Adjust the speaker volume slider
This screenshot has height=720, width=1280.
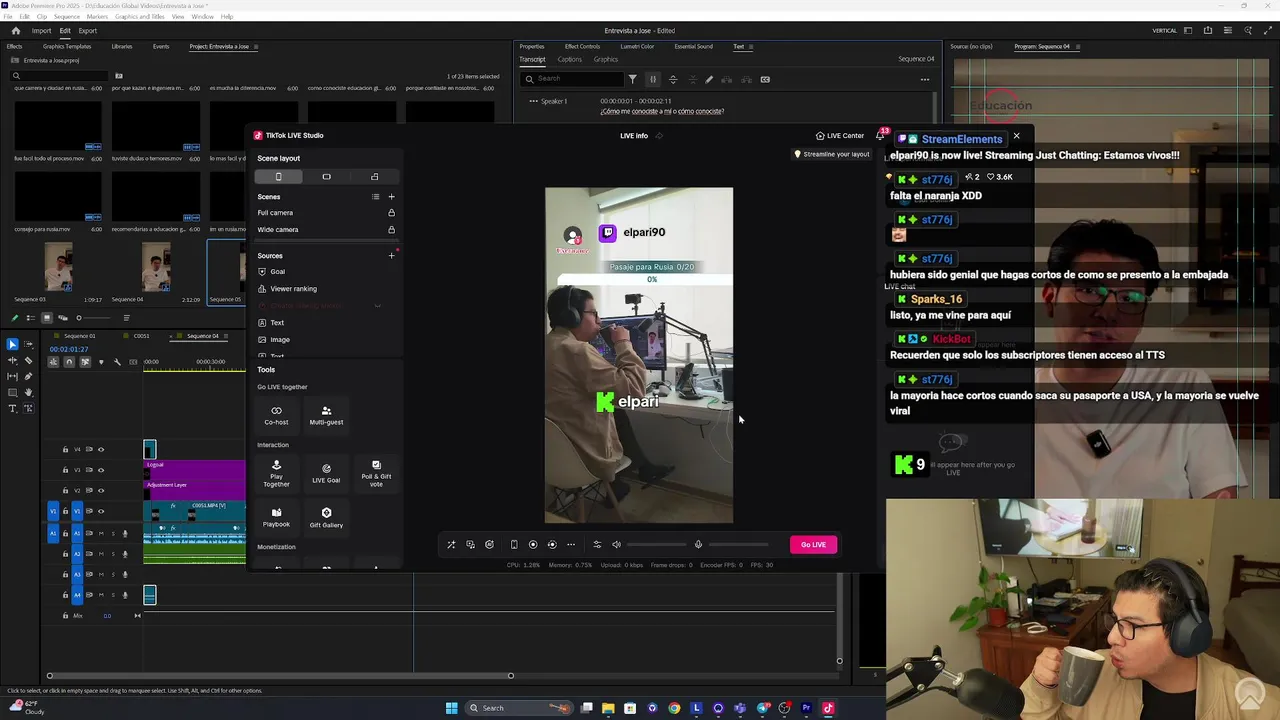pos(657,545)
